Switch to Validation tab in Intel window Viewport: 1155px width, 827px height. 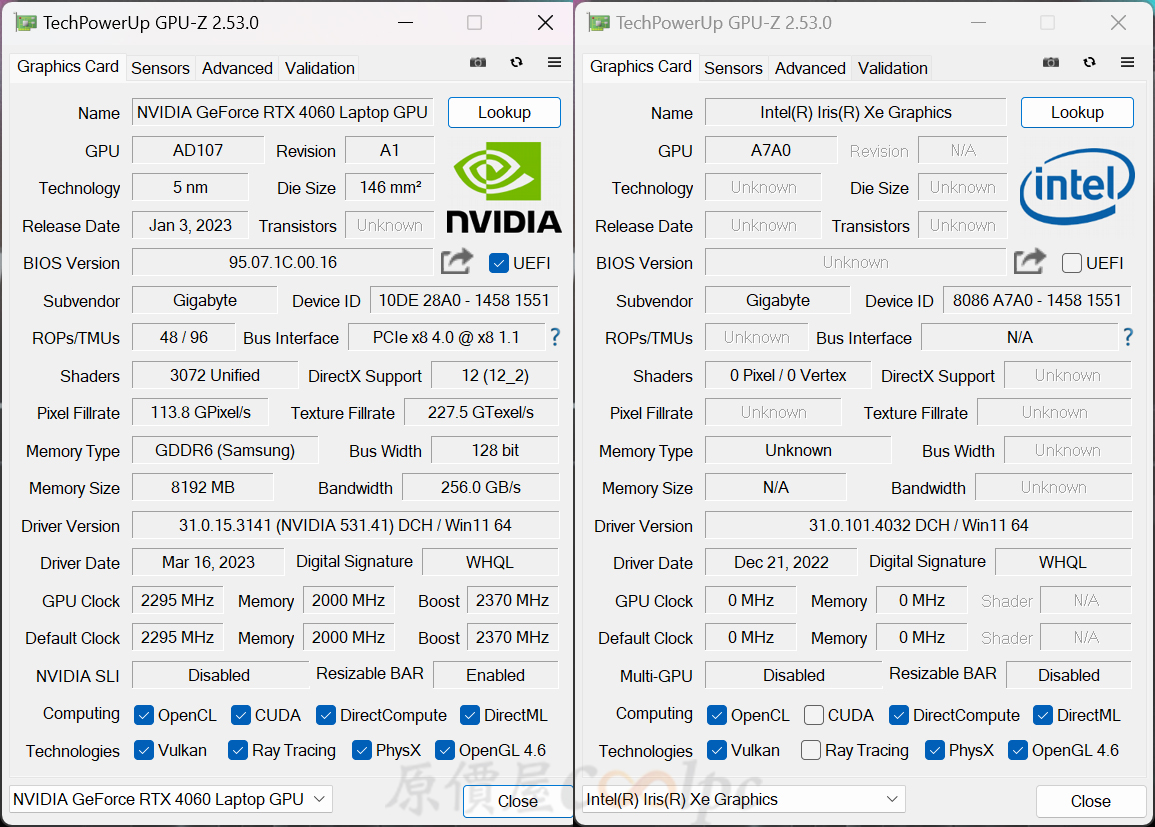[893, 68]
